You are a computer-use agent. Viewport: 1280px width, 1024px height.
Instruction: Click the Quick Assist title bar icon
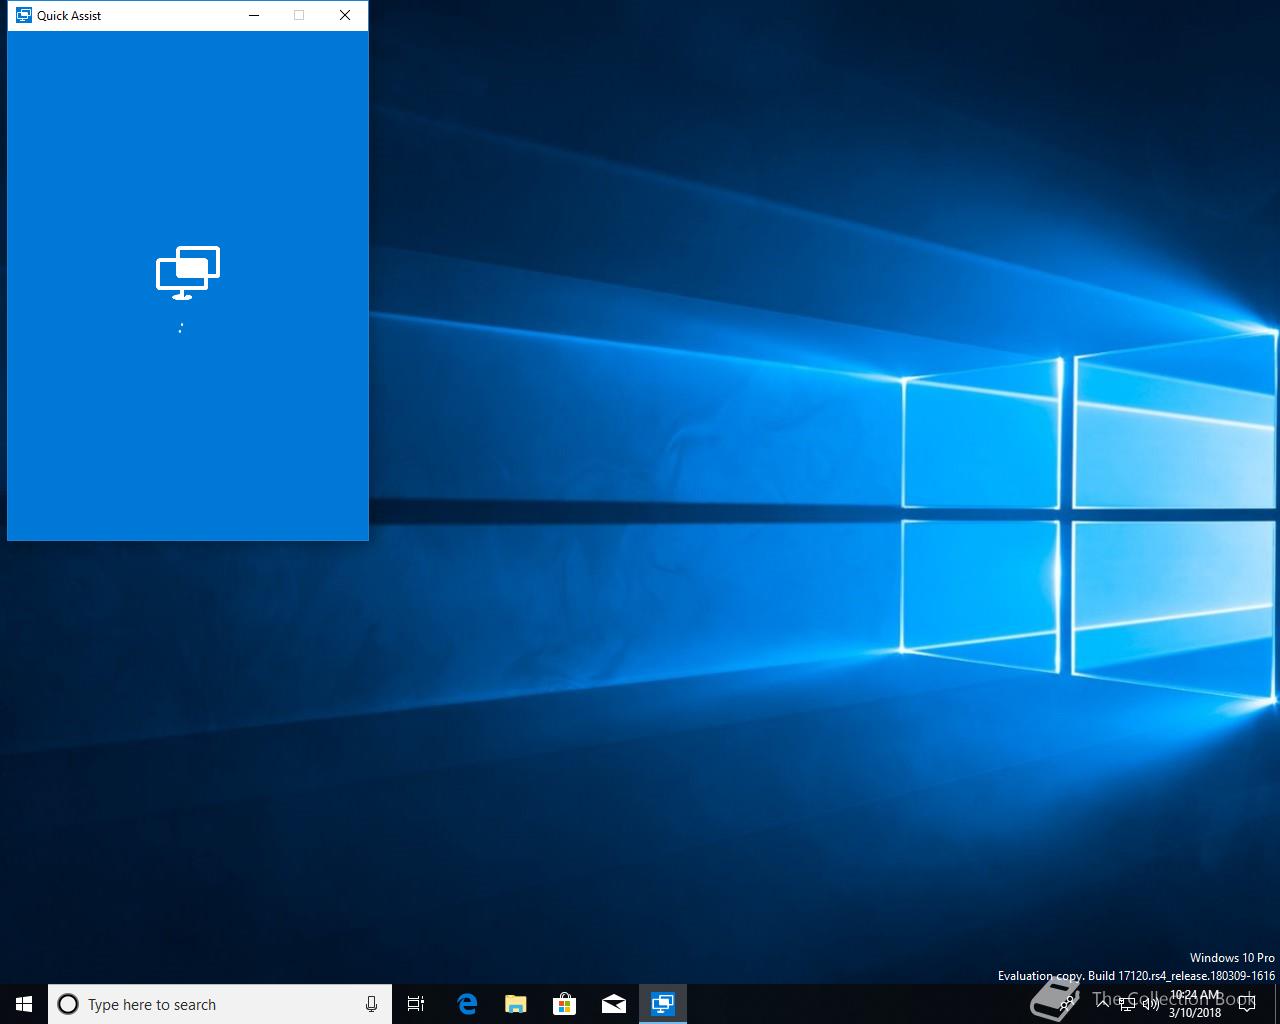24,15
